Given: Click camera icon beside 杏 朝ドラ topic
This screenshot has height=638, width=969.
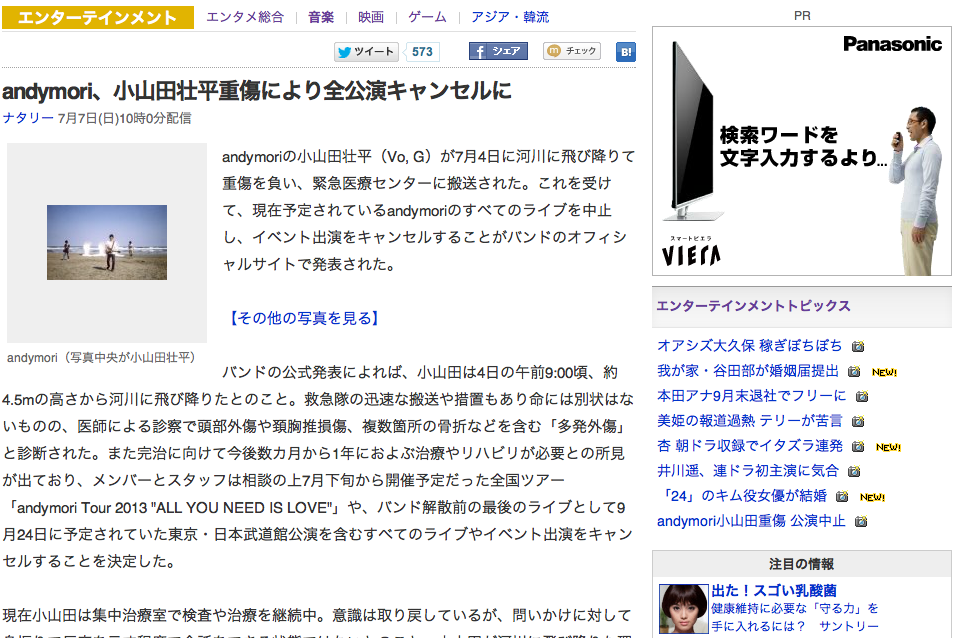Looking at the screenshot, I should [x=858, y=447].
